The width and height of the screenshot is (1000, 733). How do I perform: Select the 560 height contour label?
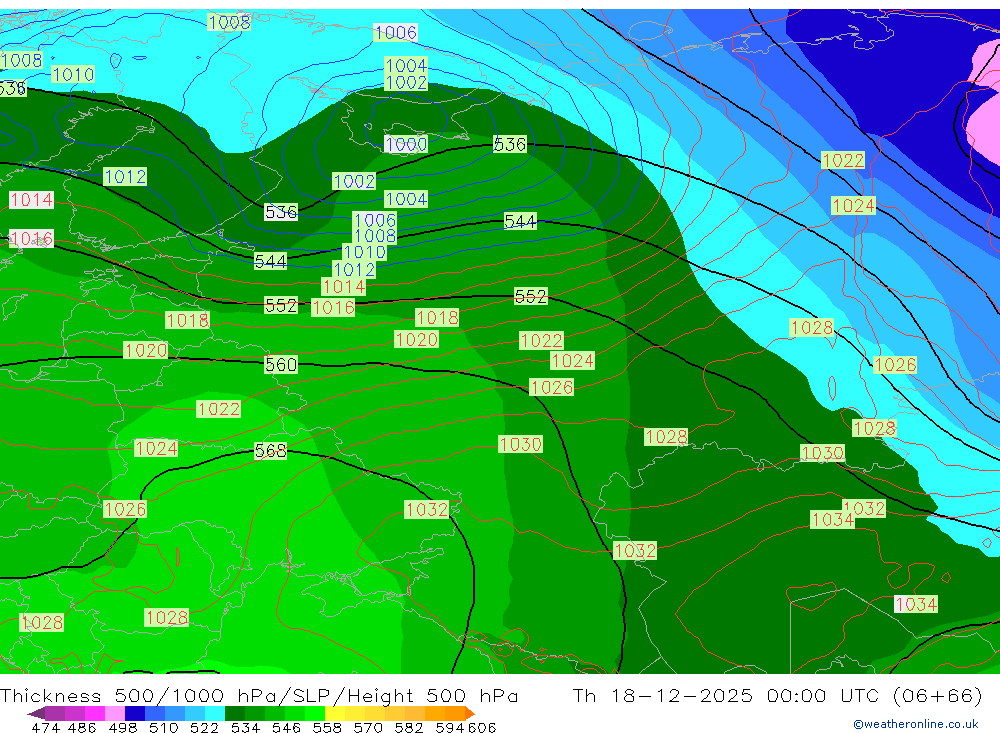[x=281, y=364]
